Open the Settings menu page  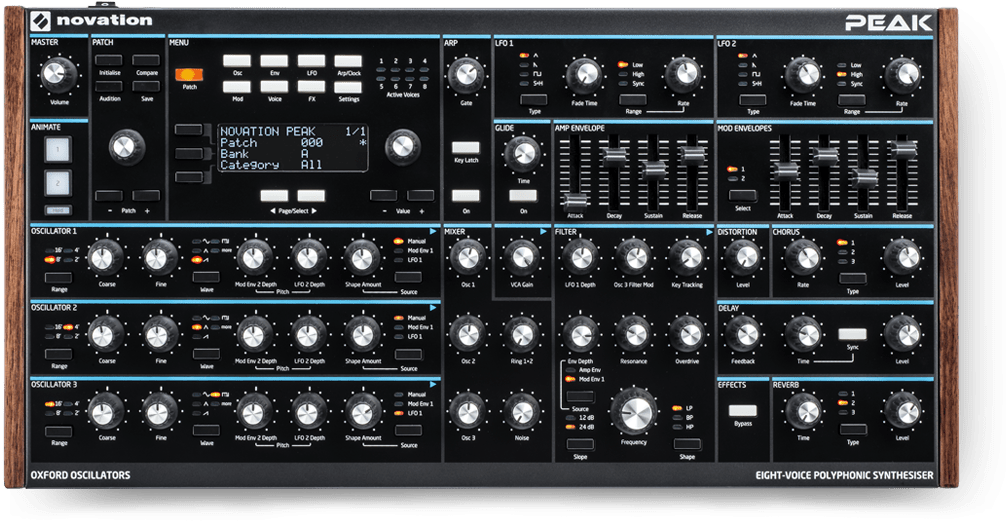coord(348,87)
